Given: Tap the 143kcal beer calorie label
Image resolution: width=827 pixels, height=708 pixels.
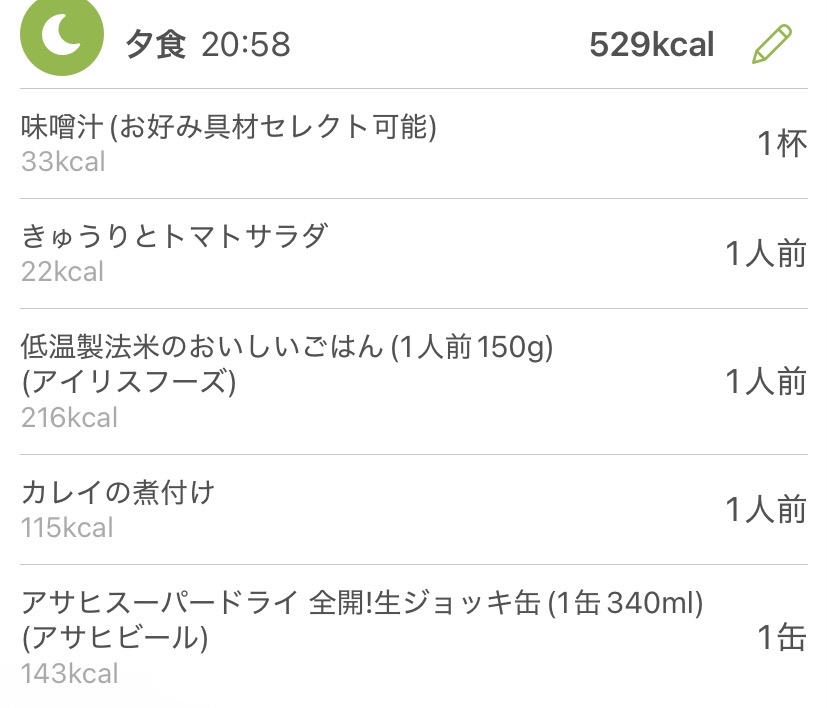Looking at the screenshot, I should tap(69, 674).
